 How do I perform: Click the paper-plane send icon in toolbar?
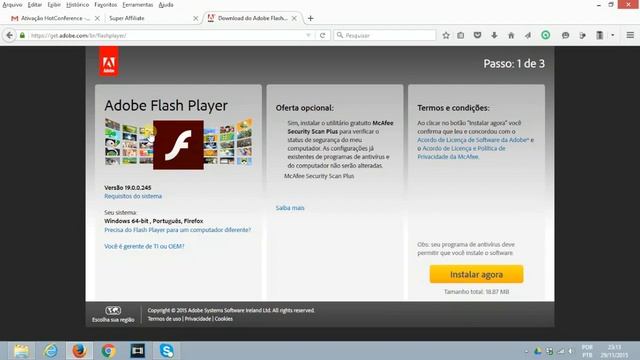(x=528, y=36)
